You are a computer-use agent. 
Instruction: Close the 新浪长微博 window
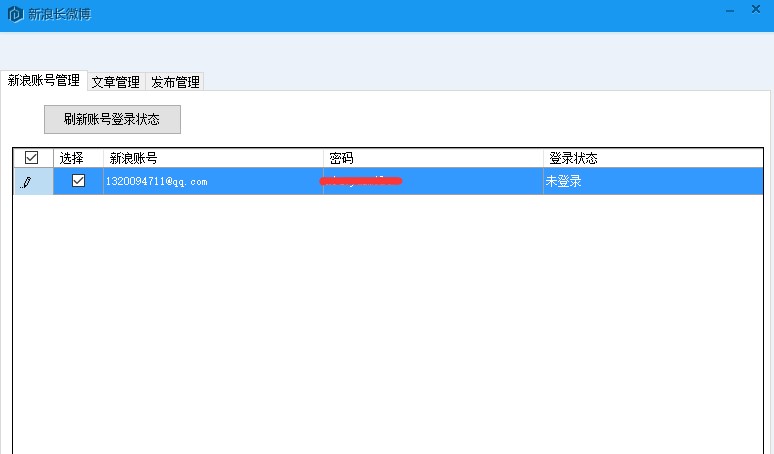coord(756,9)
